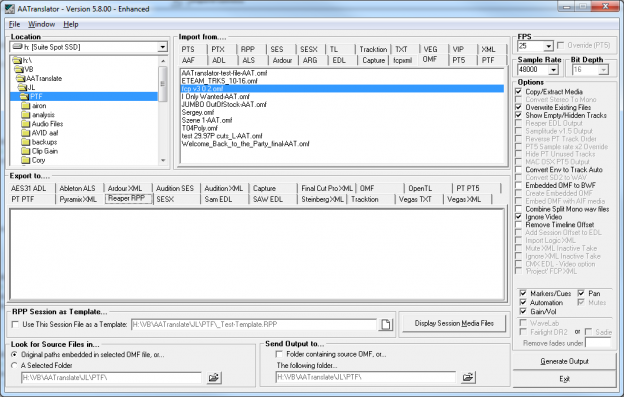Click the folder tree scrollbar up arrow

[163, 61]
